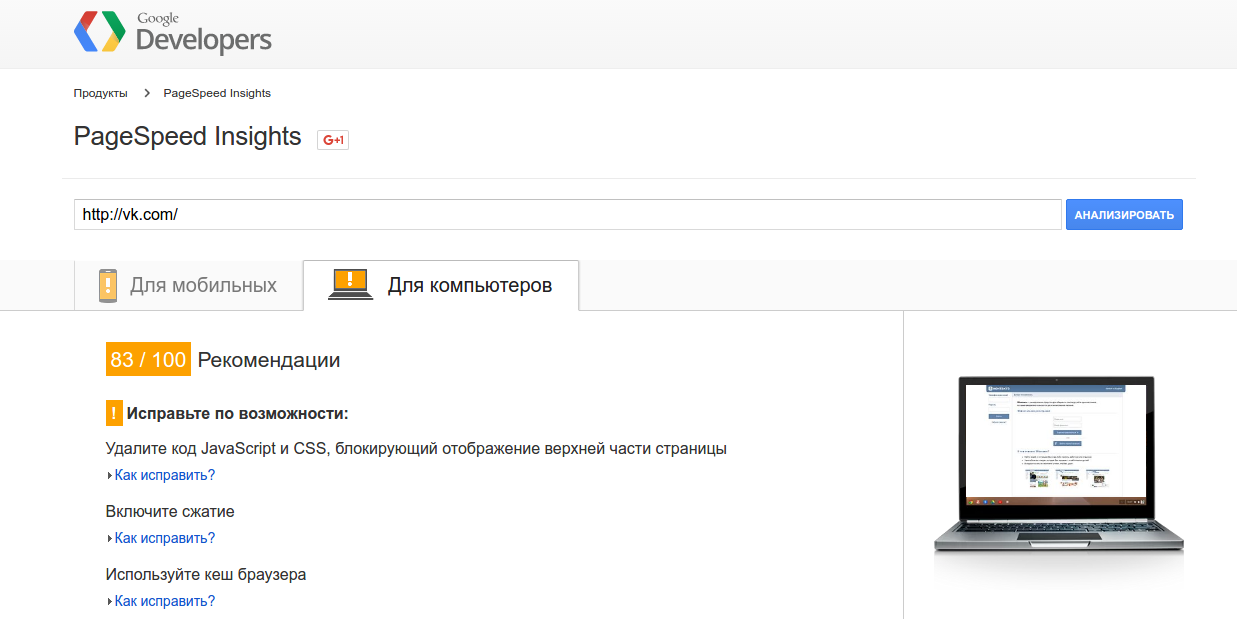Click the URL input field with vk.com

point(568,214)
